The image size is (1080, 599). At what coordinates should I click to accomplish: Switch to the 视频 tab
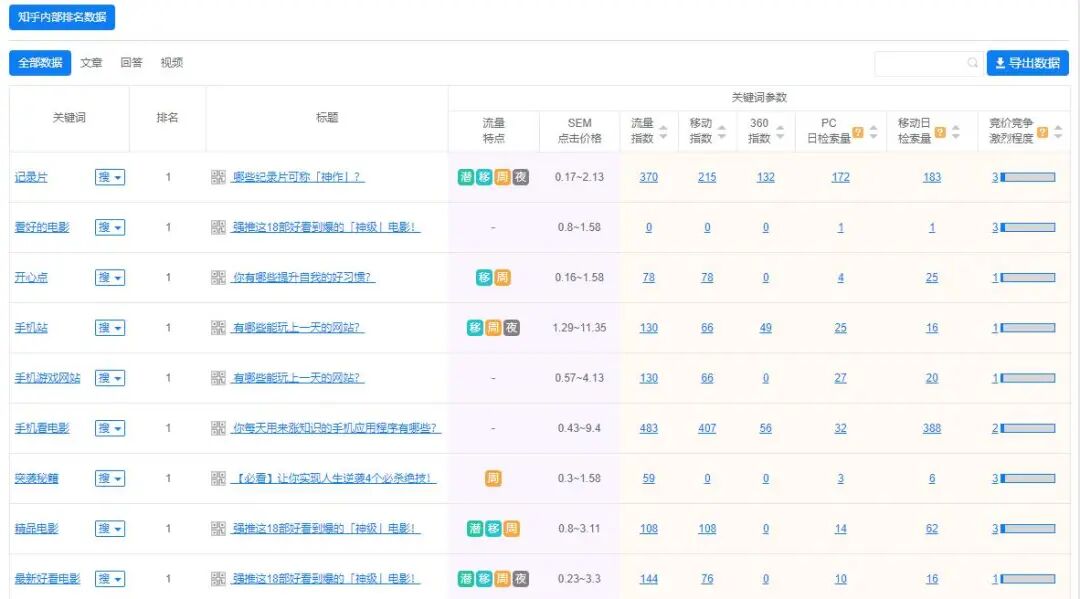coord(172,63)
